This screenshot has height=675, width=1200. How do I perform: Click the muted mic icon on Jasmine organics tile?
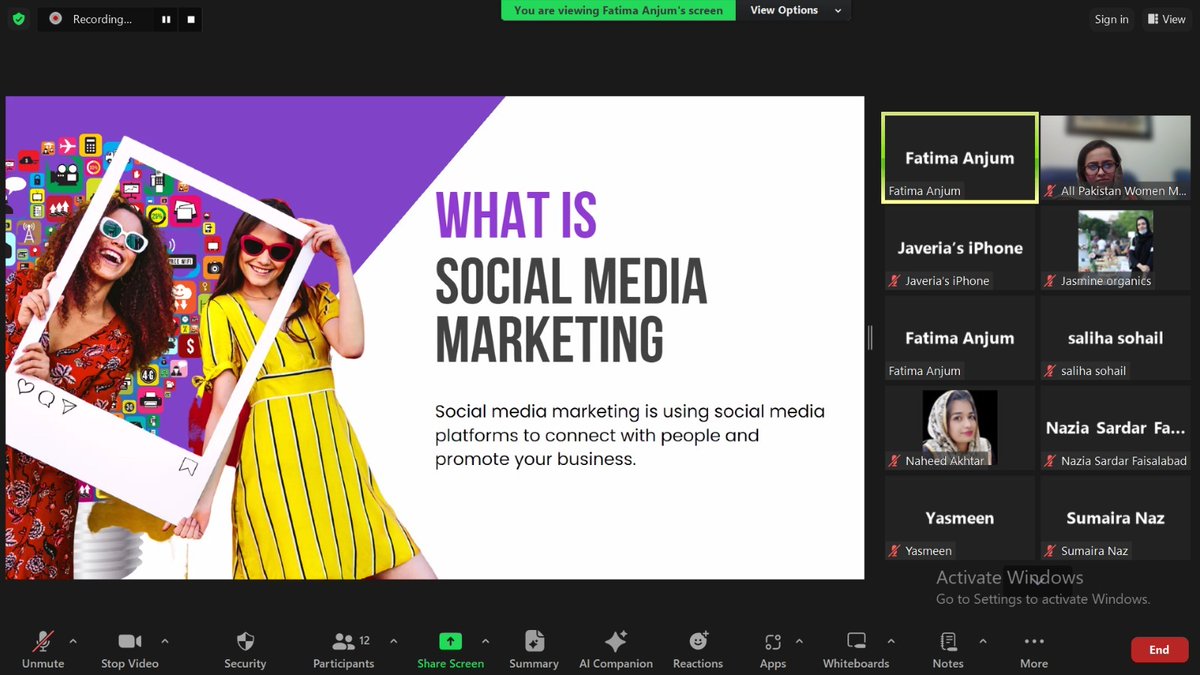pos(1051,281)
